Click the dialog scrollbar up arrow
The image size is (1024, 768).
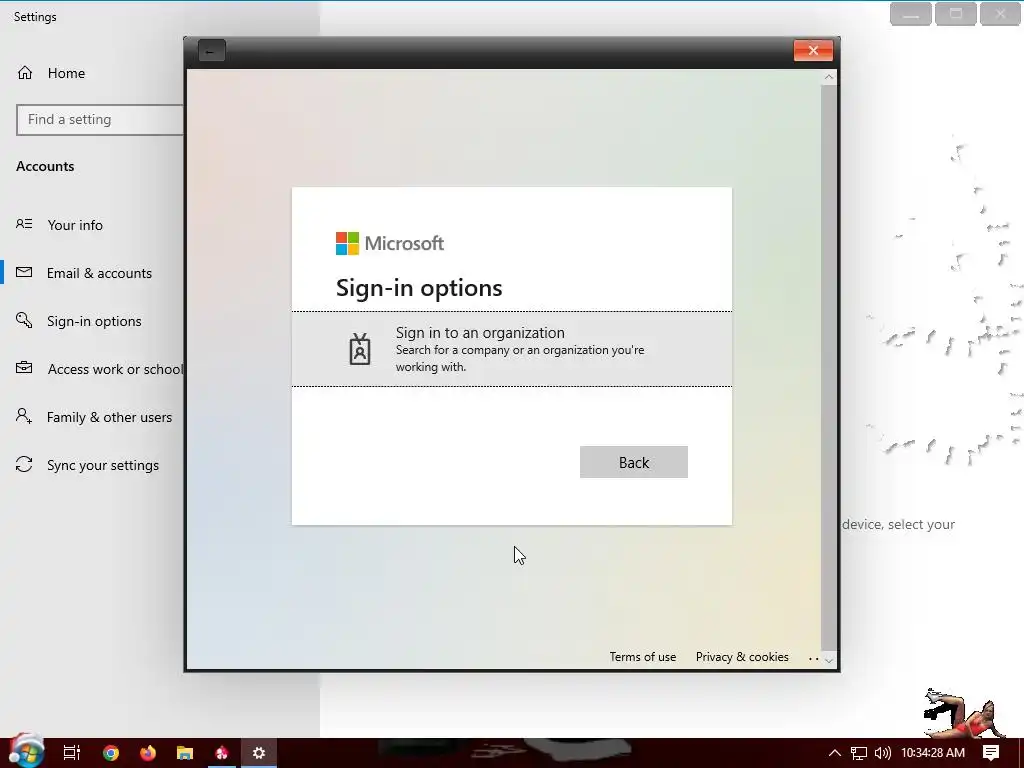click(x=829, y=77)
